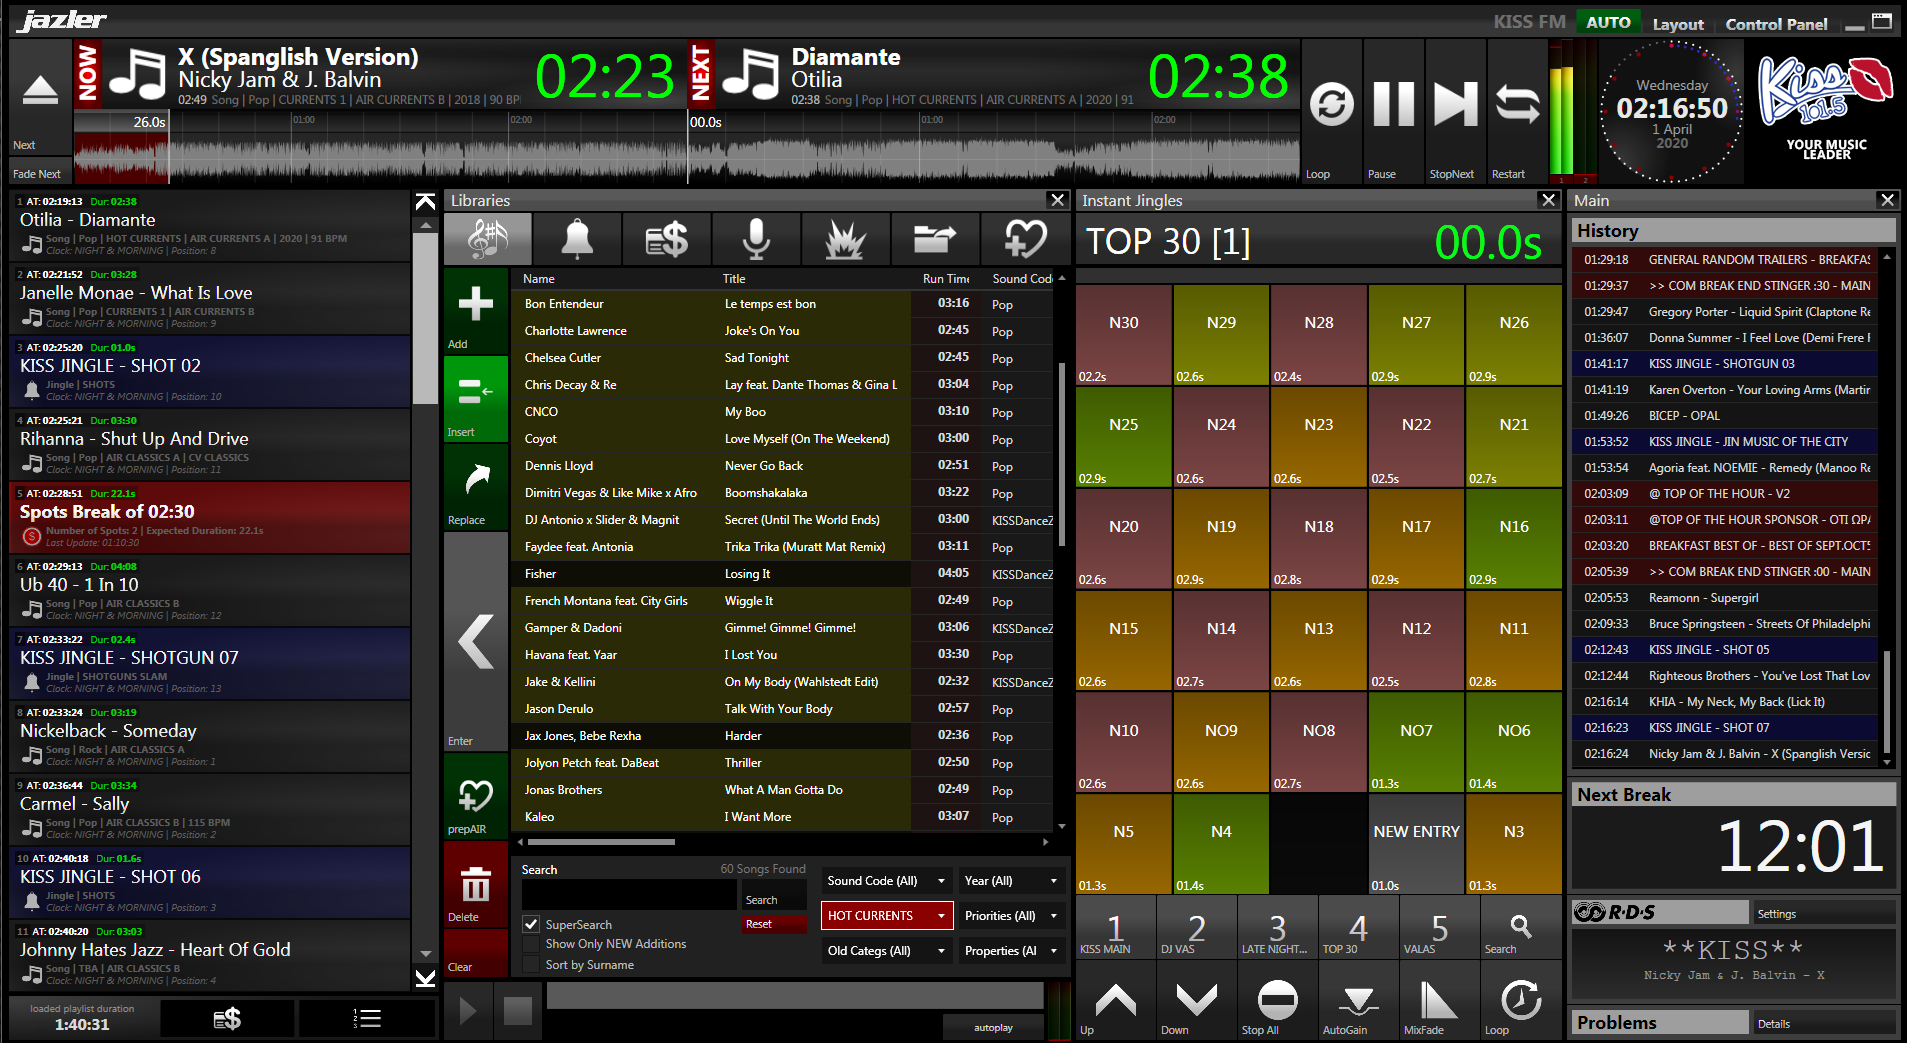
Task: Click the red Reset button
Action: 773,924
